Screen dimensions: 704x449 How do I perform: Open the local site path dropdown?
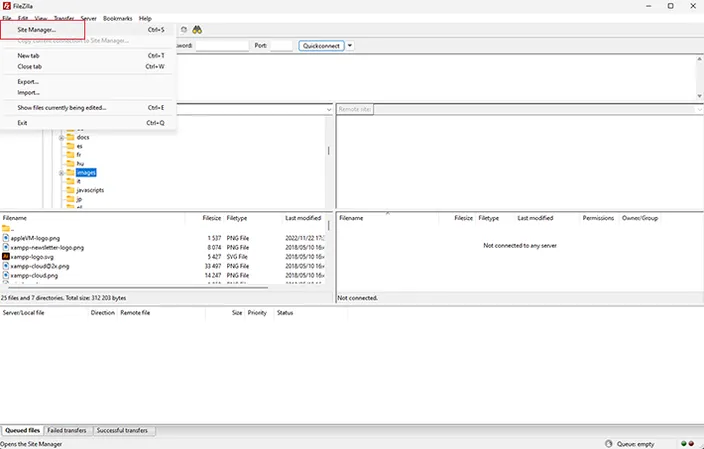point(329,110)
